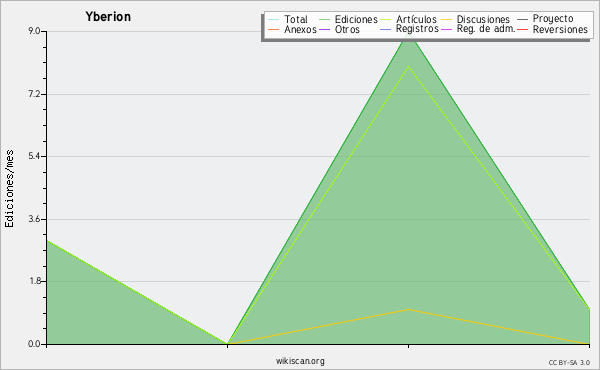
Task: Click the Proyecto legend entry
Action: pyautogui.click(x=553, y=19)
